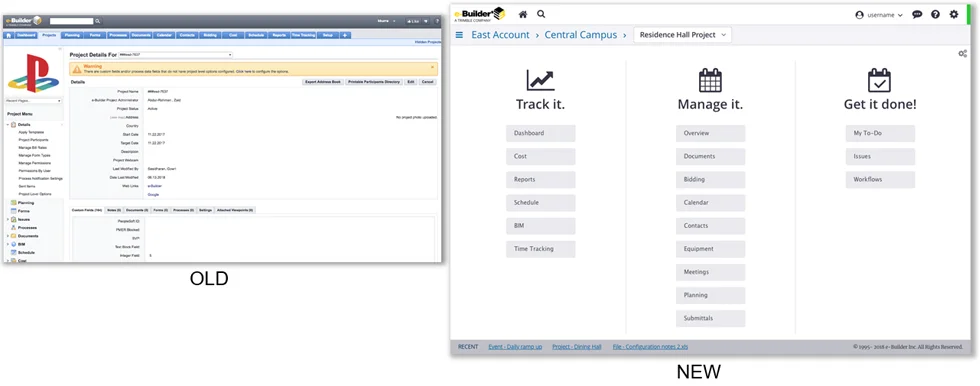Click the Dashboard button under Track it
This screenshot has height=386, width=980.
541,133
